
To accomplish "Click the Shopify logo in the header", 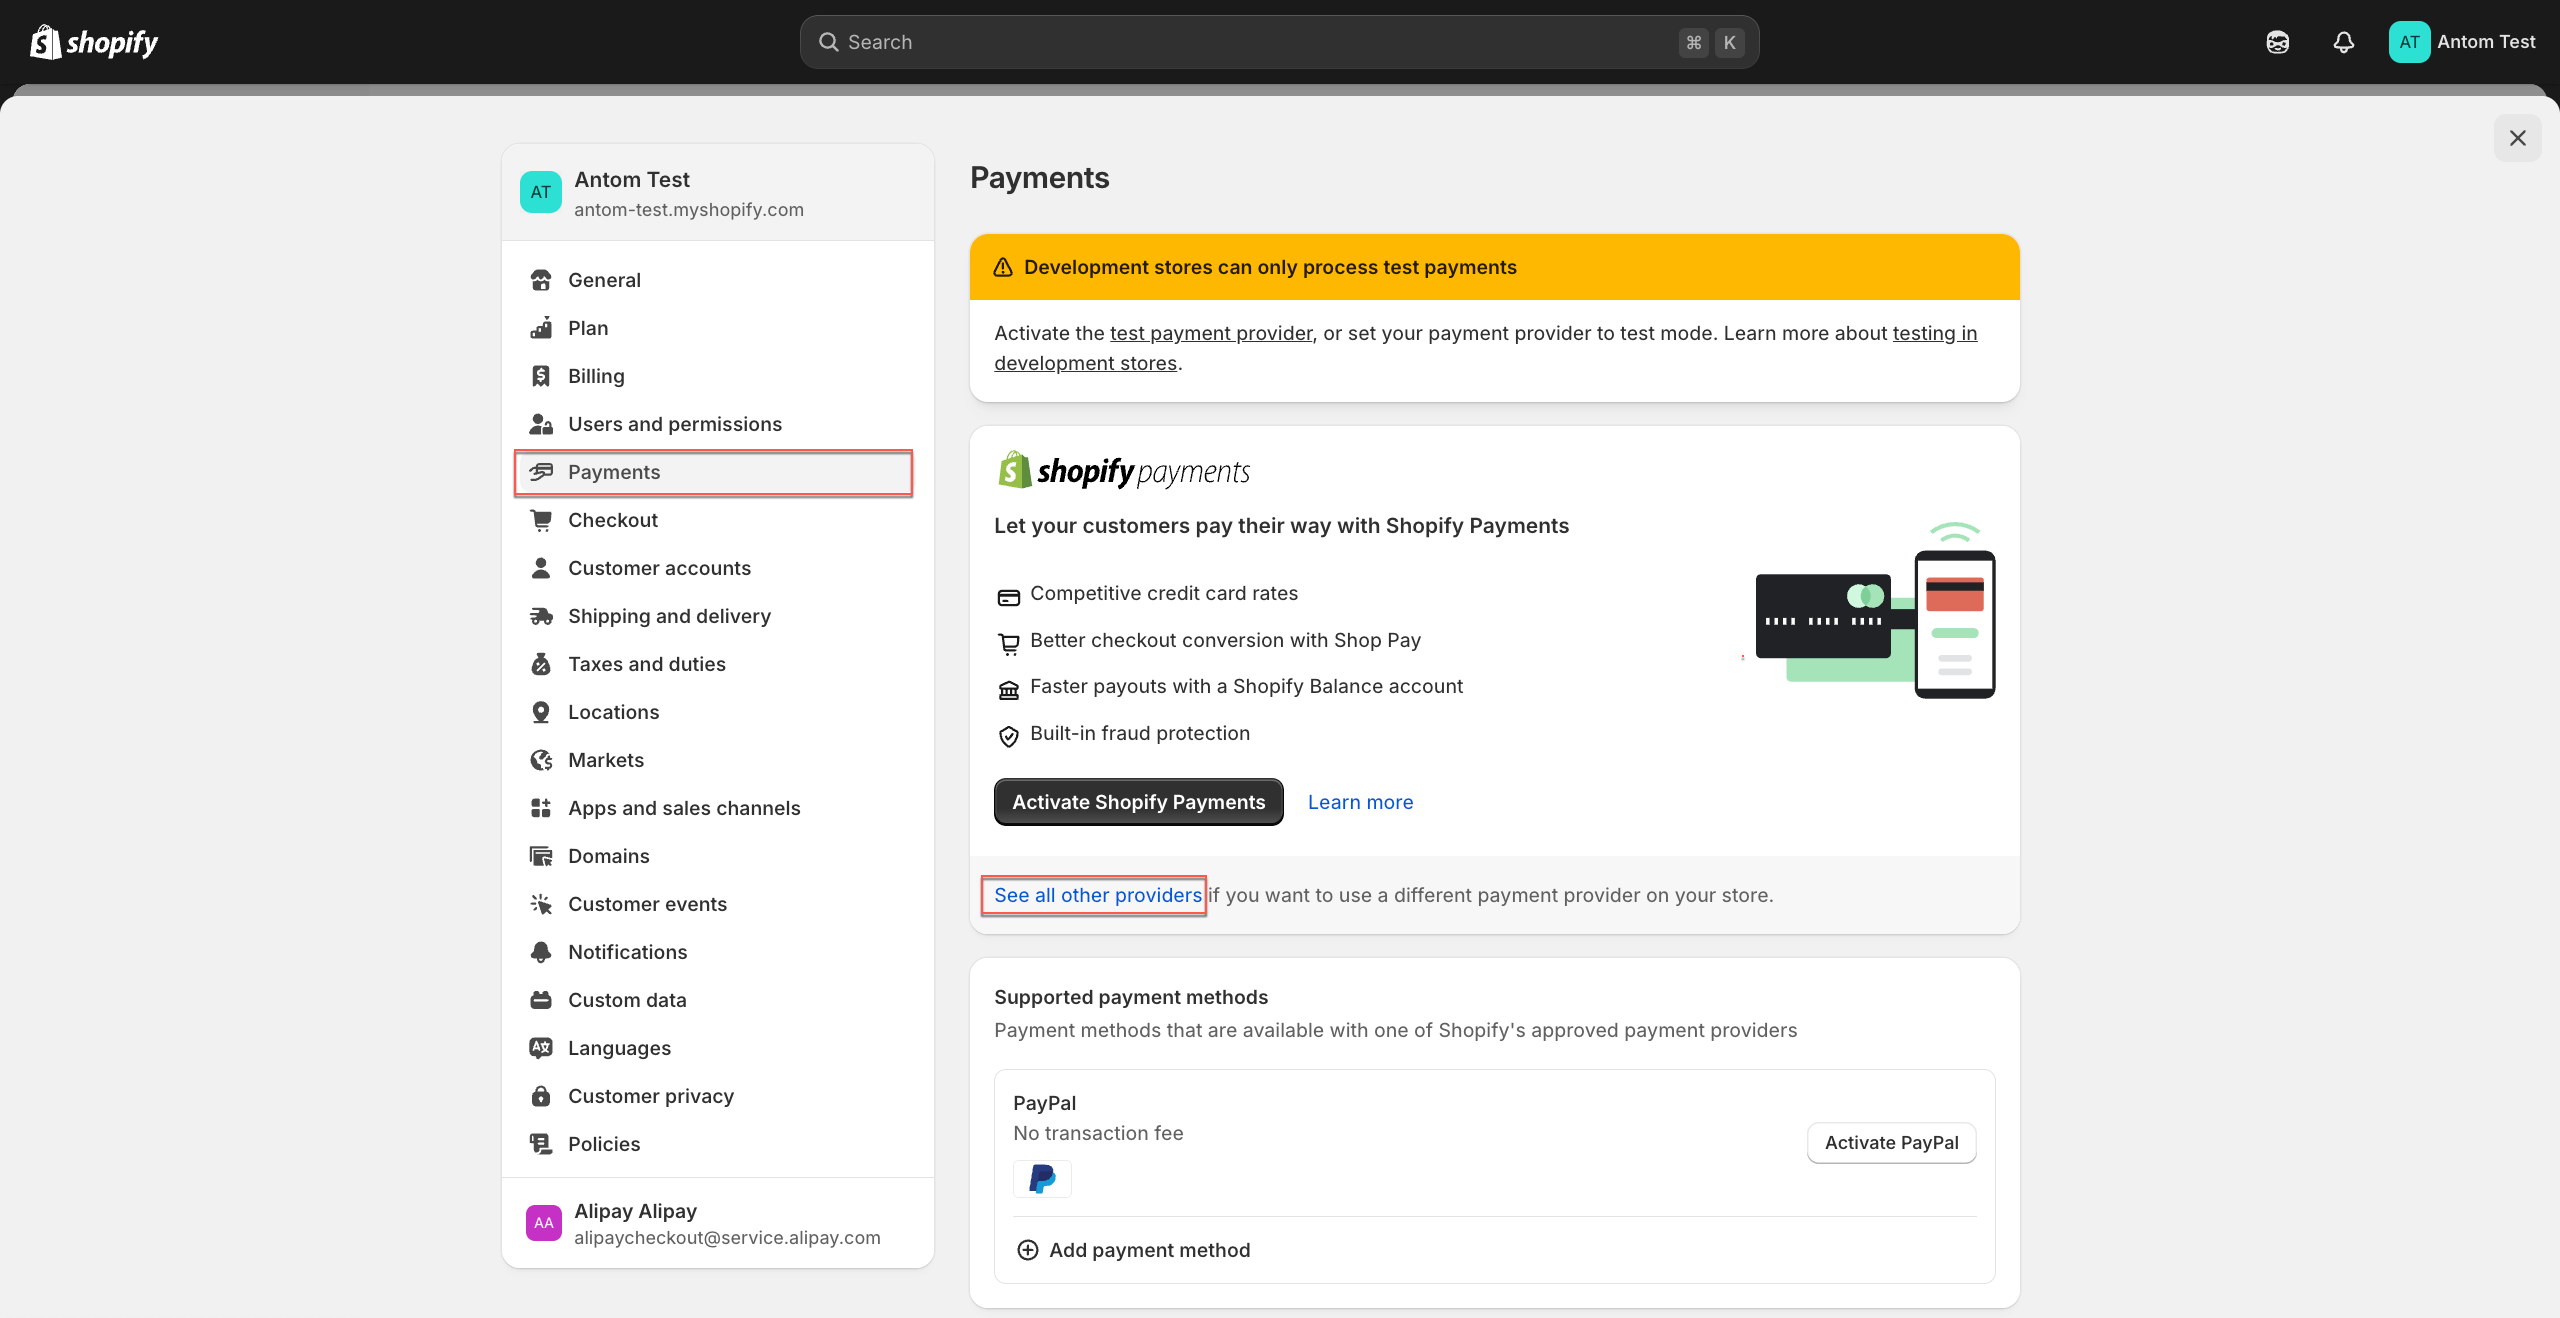I will click(x=94, y=42).
